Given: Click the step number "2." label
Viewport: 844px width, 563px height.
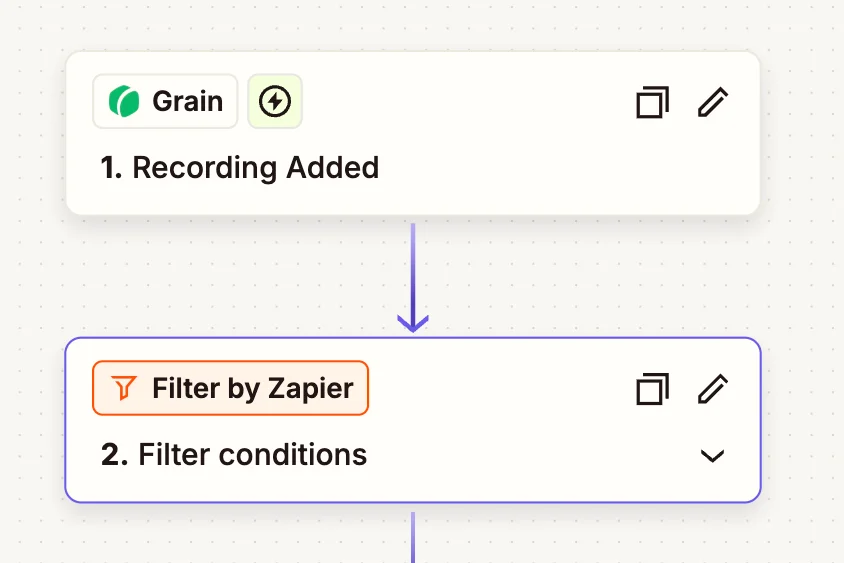Looking at the screenshot, I should [x=114, y=455].
